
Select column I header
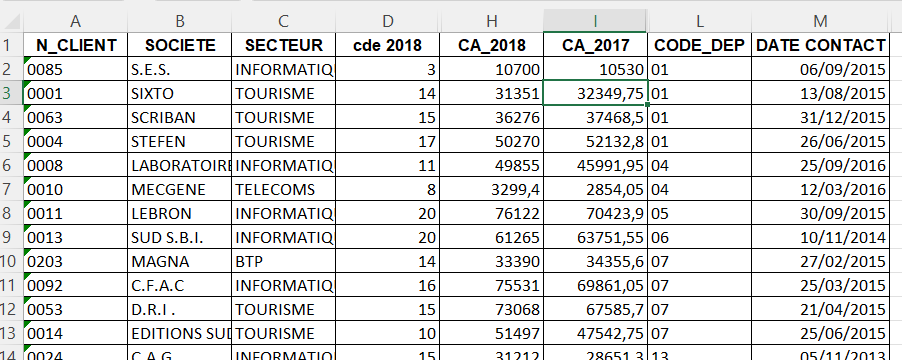[x=595, y=21]
